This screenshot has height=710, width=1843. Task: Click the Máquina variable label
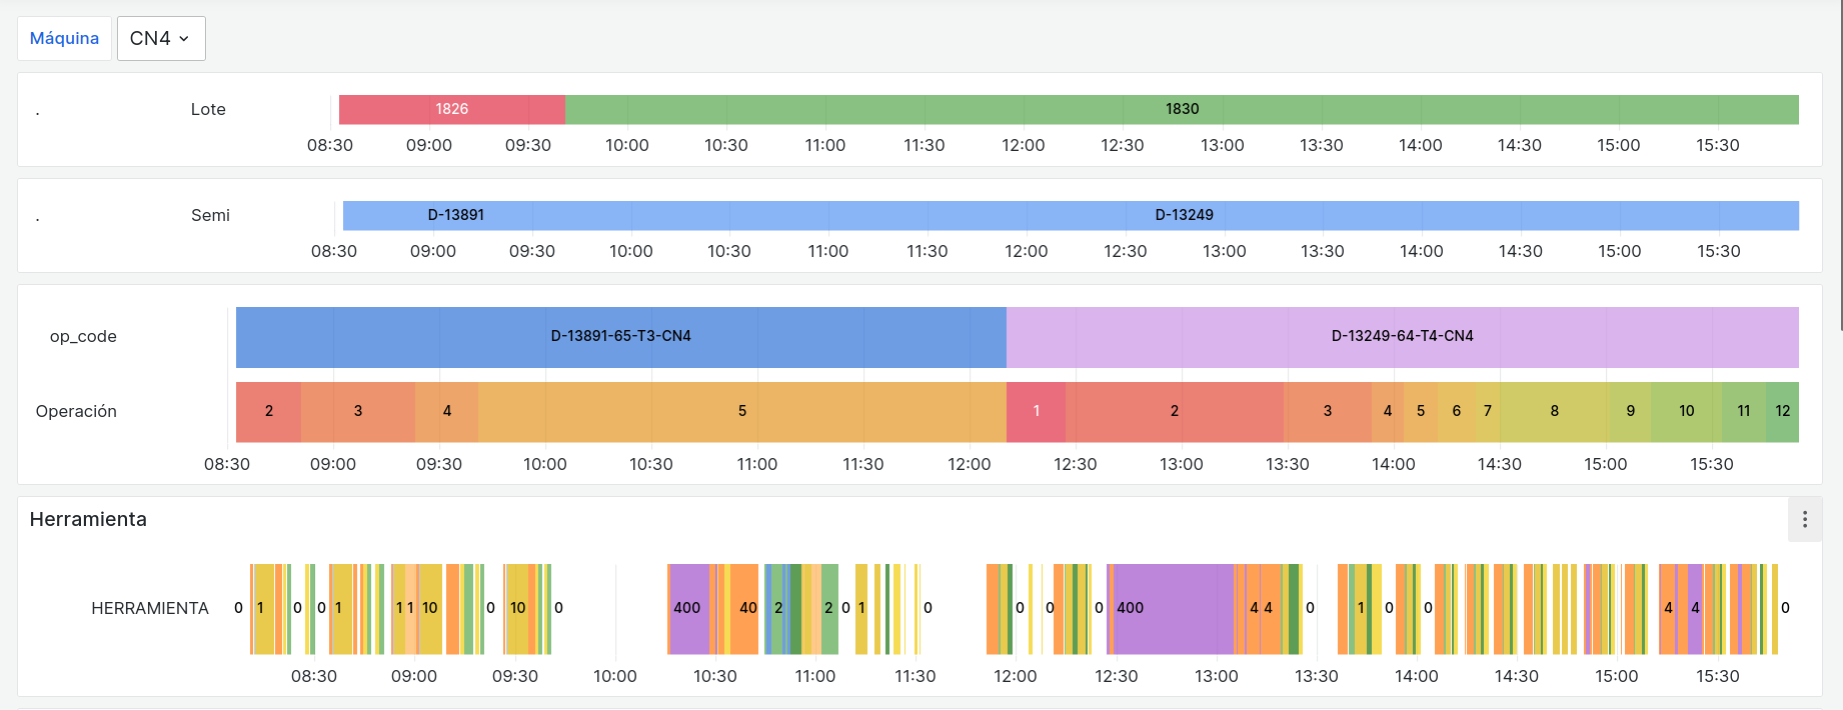64,39
